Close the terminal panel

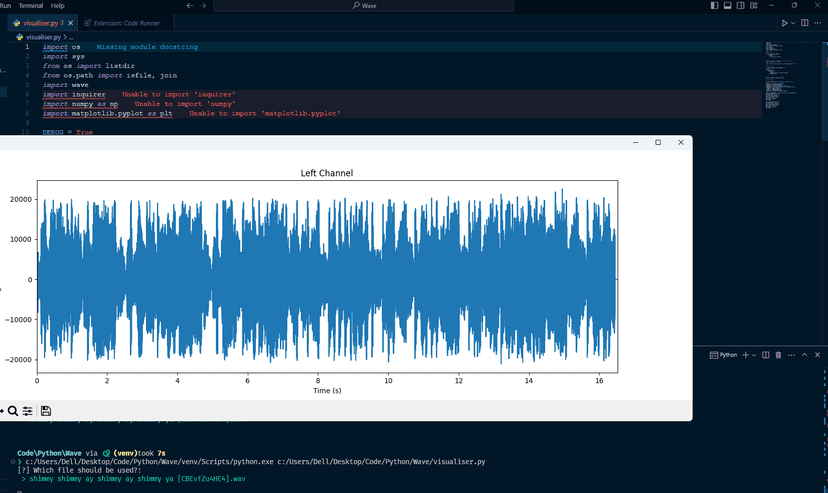(817, 355)
